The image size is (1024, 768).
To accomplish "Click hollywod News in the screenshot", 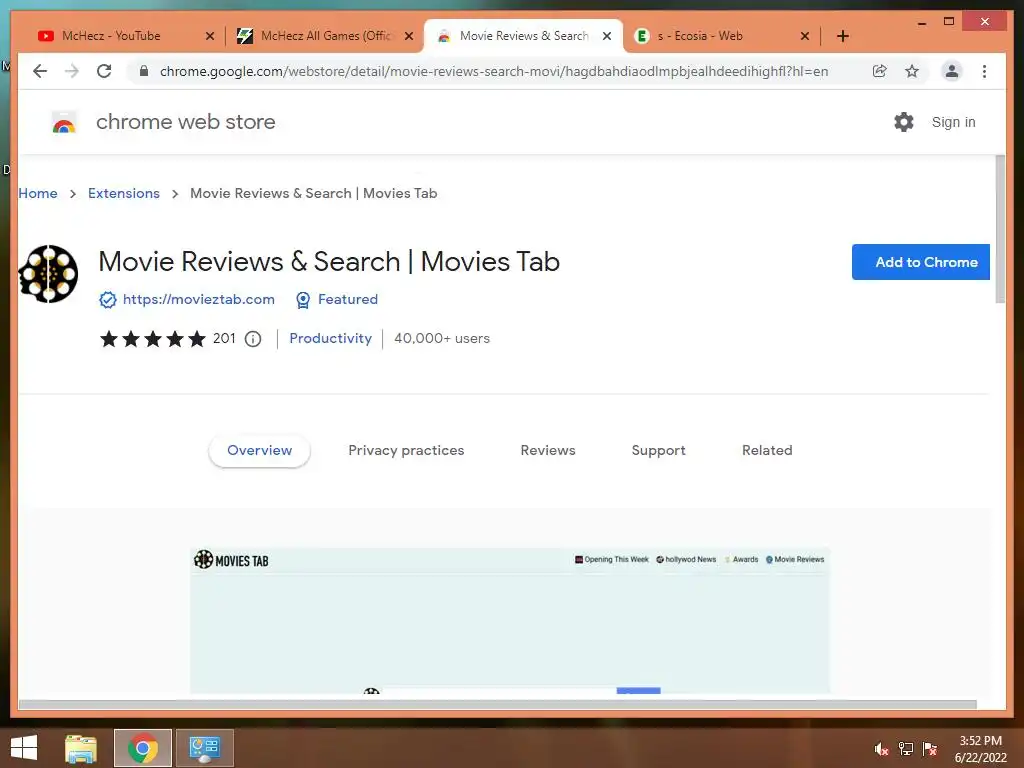I will click(x=686, y=560).
